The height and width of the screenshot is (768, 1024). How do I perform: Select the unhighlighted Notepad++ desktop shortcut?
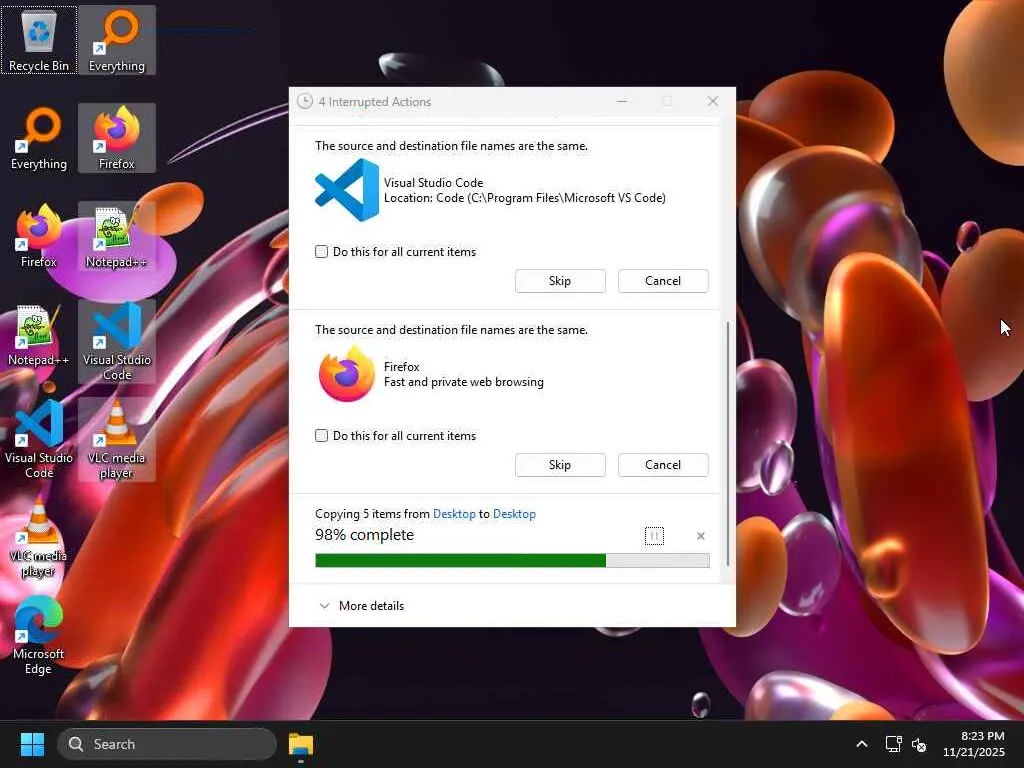point(39,334)
